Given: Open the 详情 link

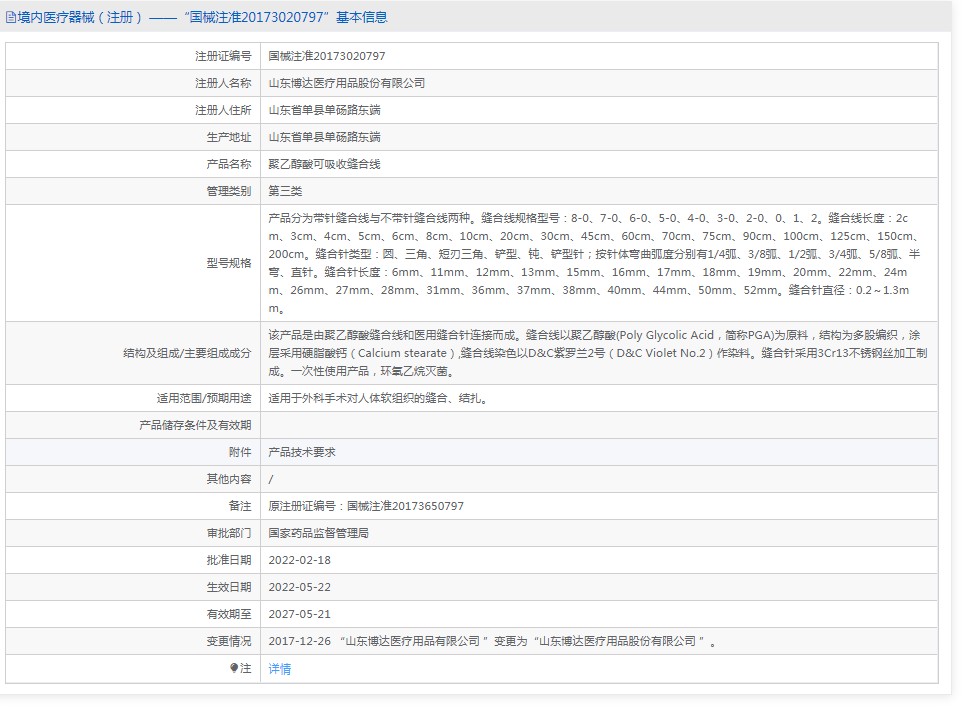Looking at the screenshot, I should [x=279, y=669].
